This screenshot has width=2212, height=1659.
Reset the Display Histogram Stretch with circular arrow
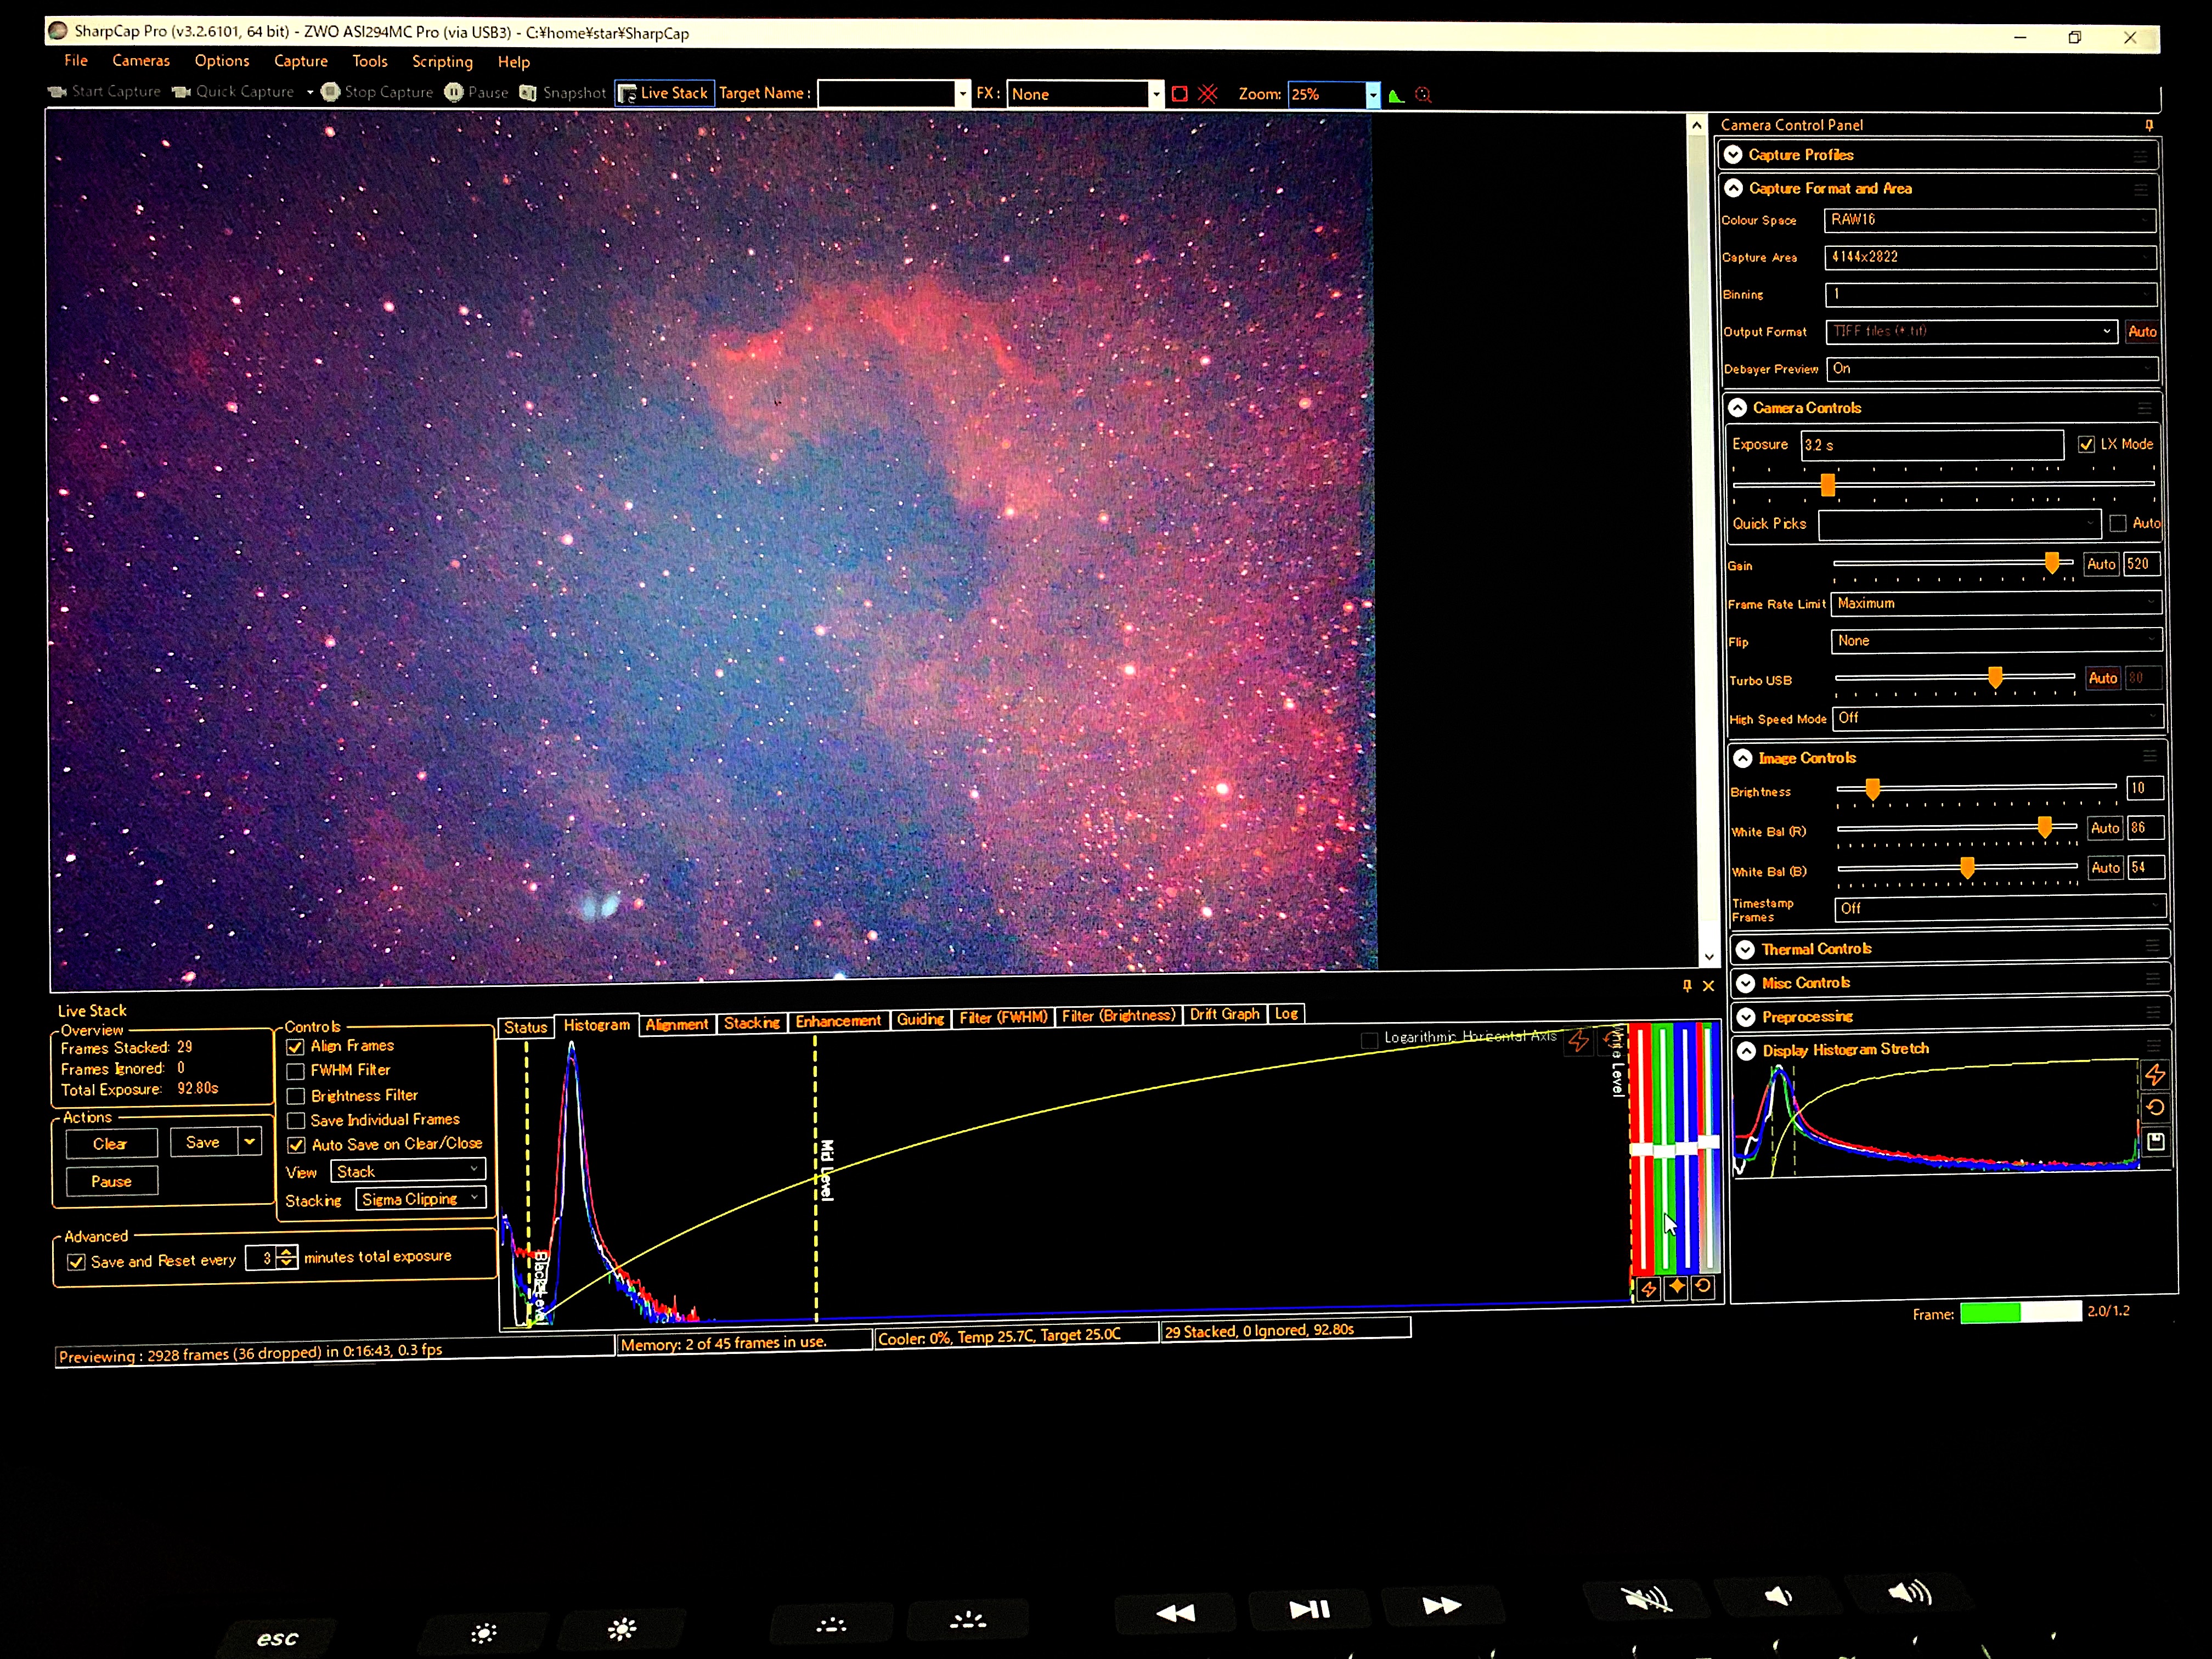click(2155, 1108)
